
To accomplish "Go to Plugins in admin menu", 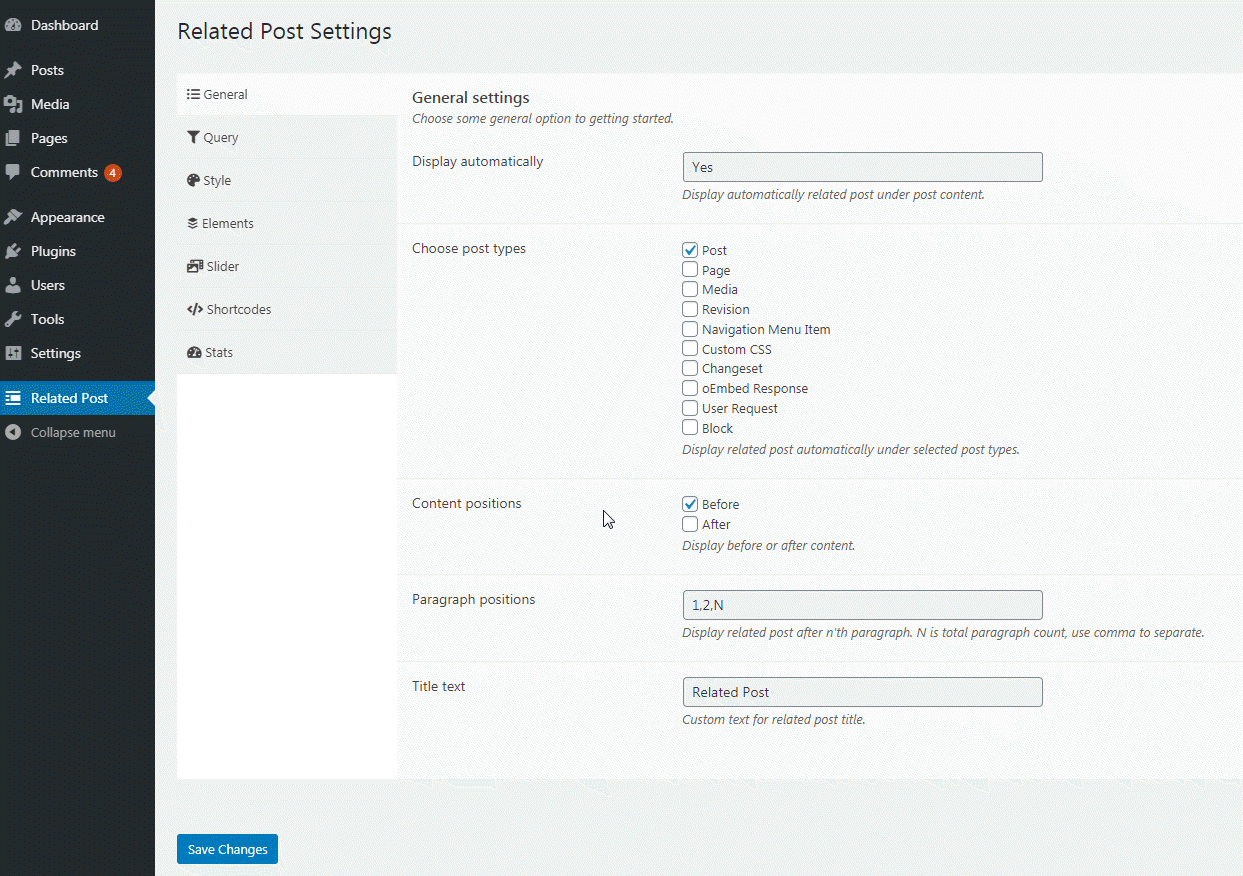I will pyautogui.click(x=77, y=251).
